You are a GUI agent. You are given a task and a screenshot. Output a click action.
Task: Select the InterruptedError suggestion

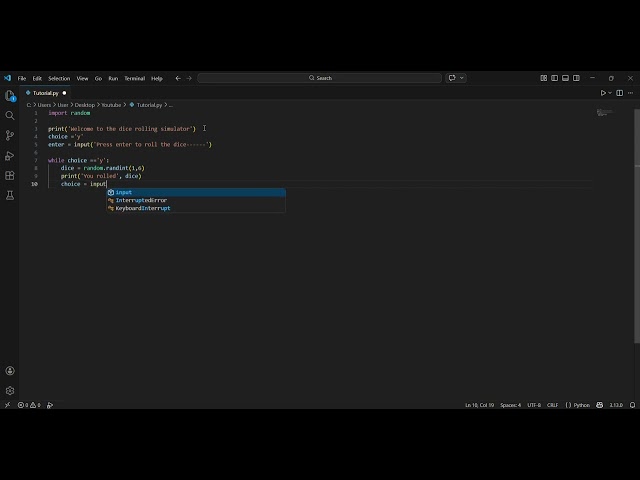(196, 200)
